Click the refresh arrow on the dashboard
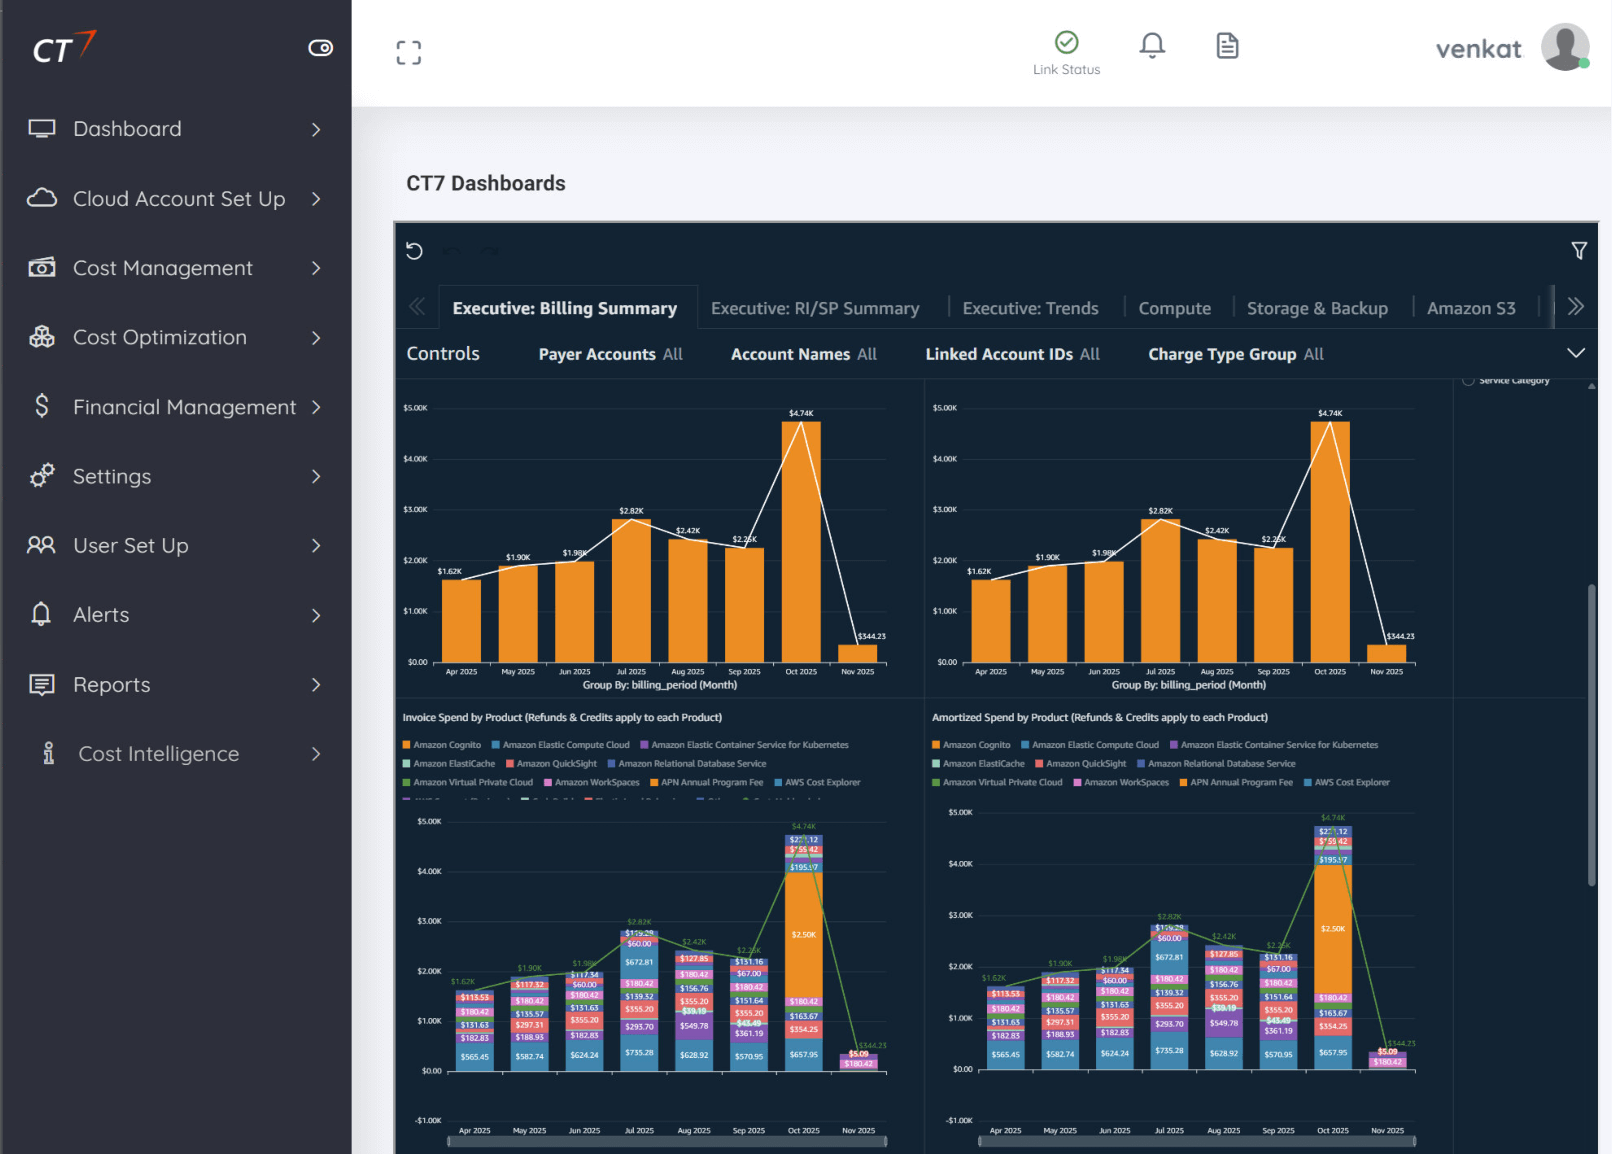Viewport: 1612px width, 1154px height. point(415,251)
